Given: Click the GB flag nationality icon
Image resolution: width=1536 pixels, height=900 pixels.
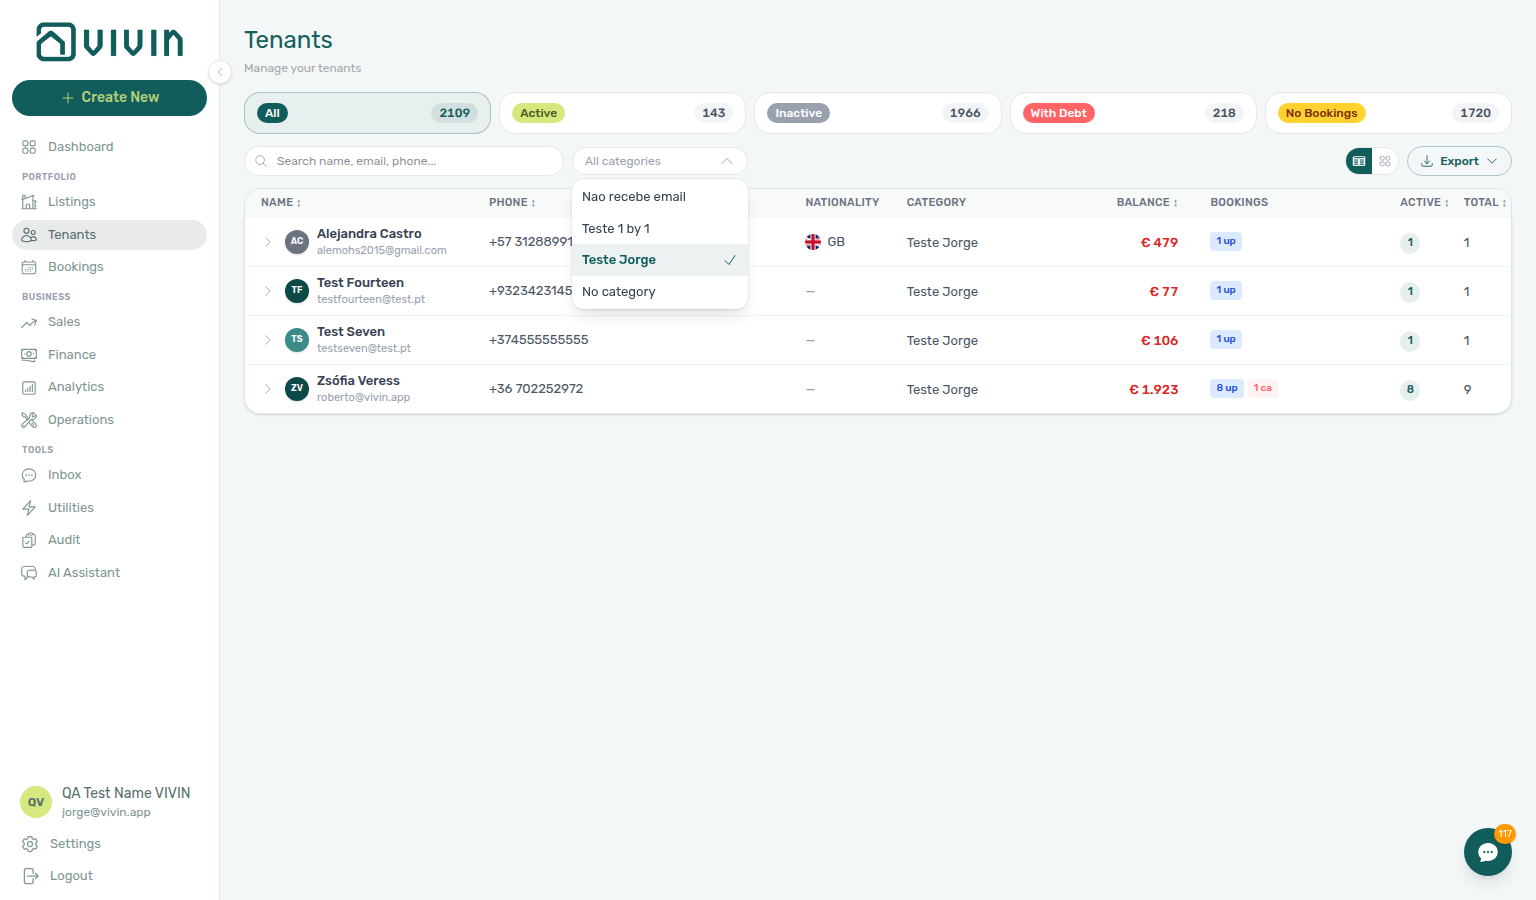Looking at the screenshot, I should coord(813,242).
